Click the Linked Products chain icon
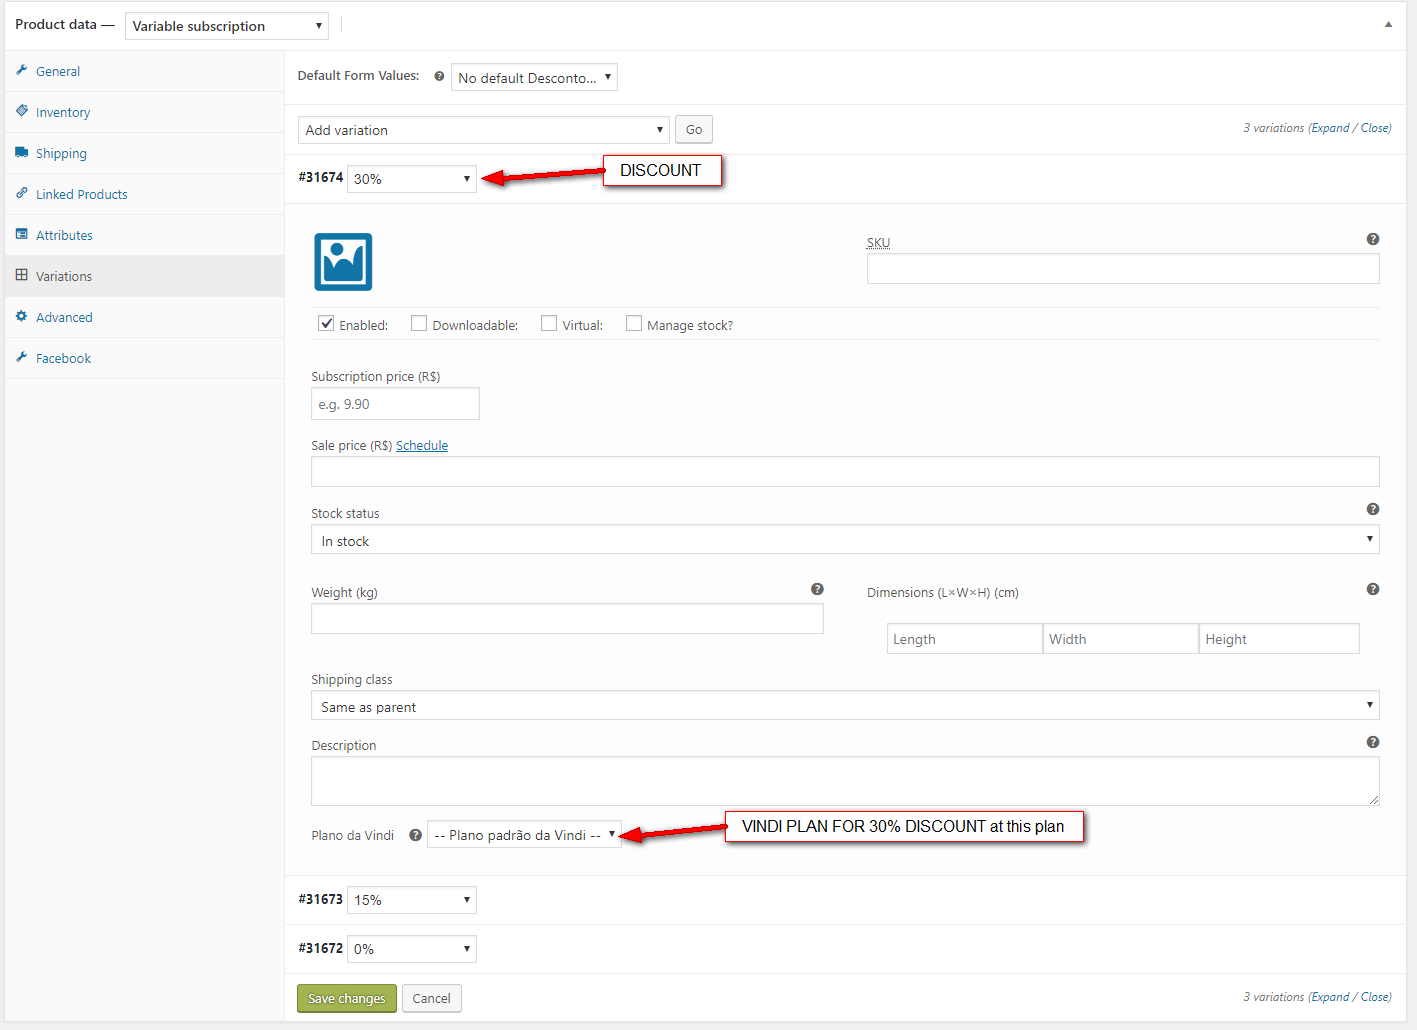1417x1030 pixels. point(22,193)
